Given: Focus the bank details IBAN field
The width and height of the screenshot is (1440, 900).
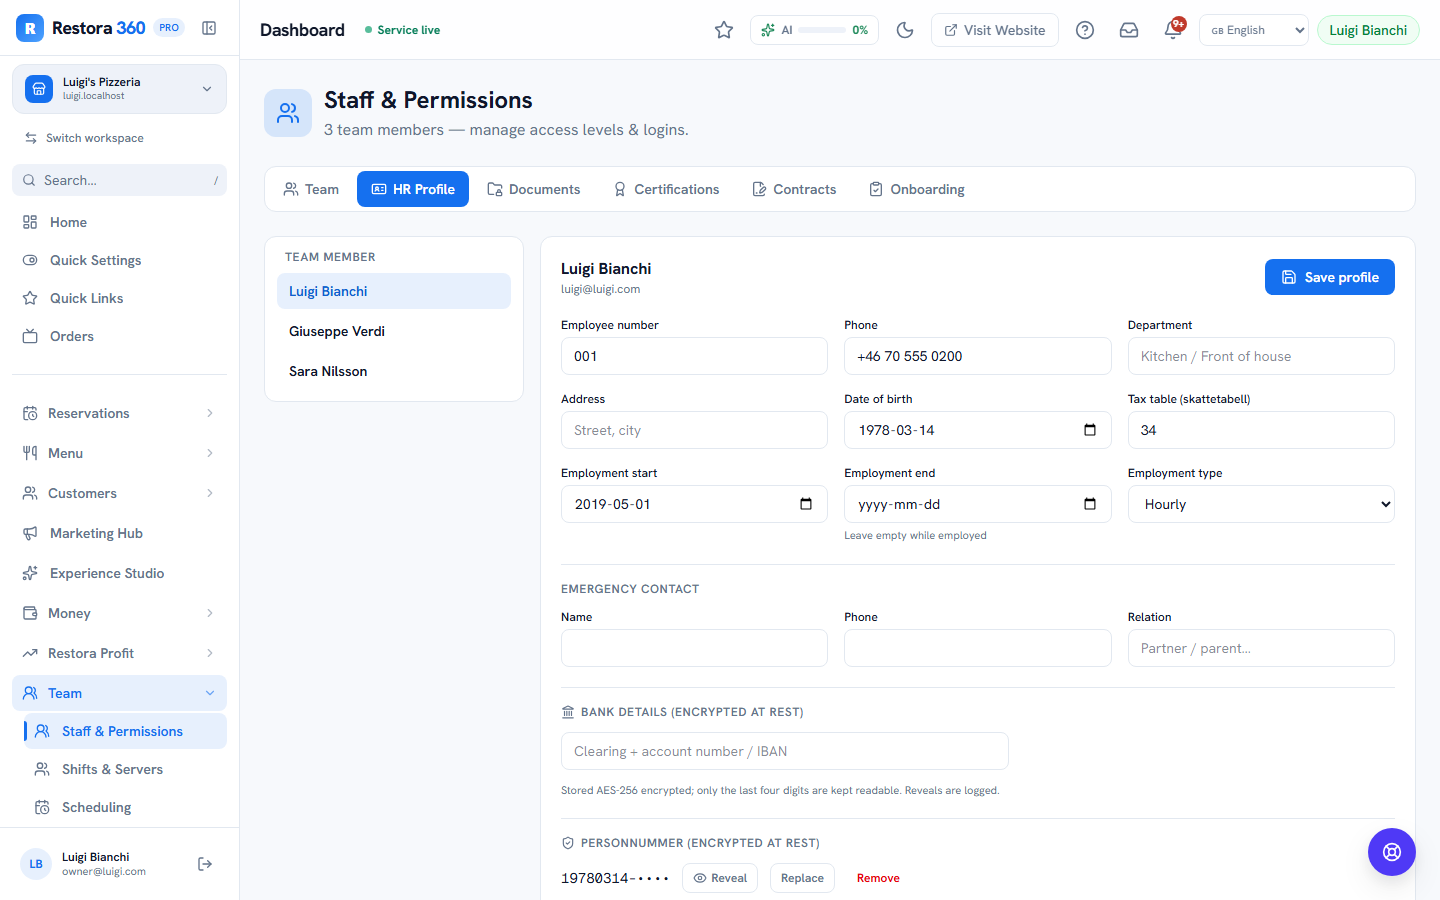Looking at the screenshot, I should point(785,751).
